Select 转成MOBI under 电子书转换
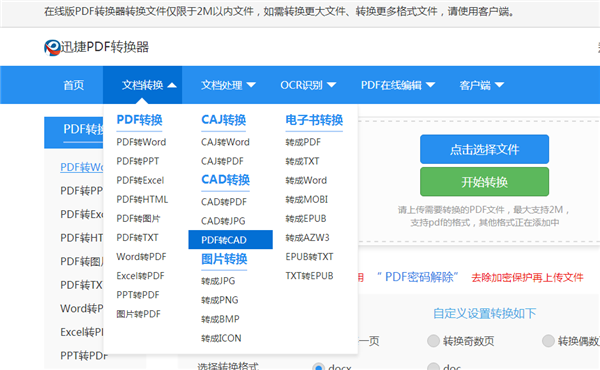 [x=307, y=199]
